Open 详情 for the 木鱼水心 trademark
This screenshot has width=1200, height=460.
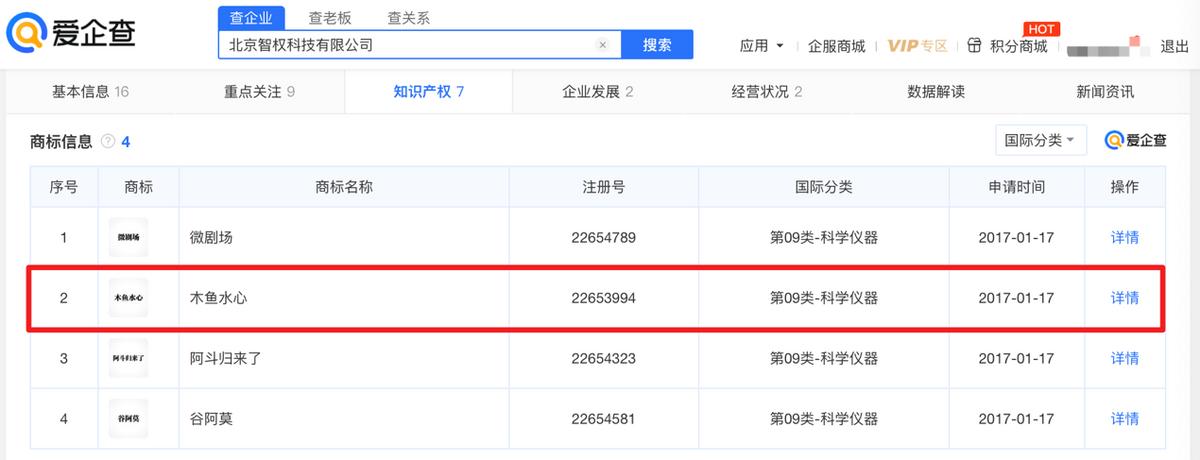point(1125,298)
